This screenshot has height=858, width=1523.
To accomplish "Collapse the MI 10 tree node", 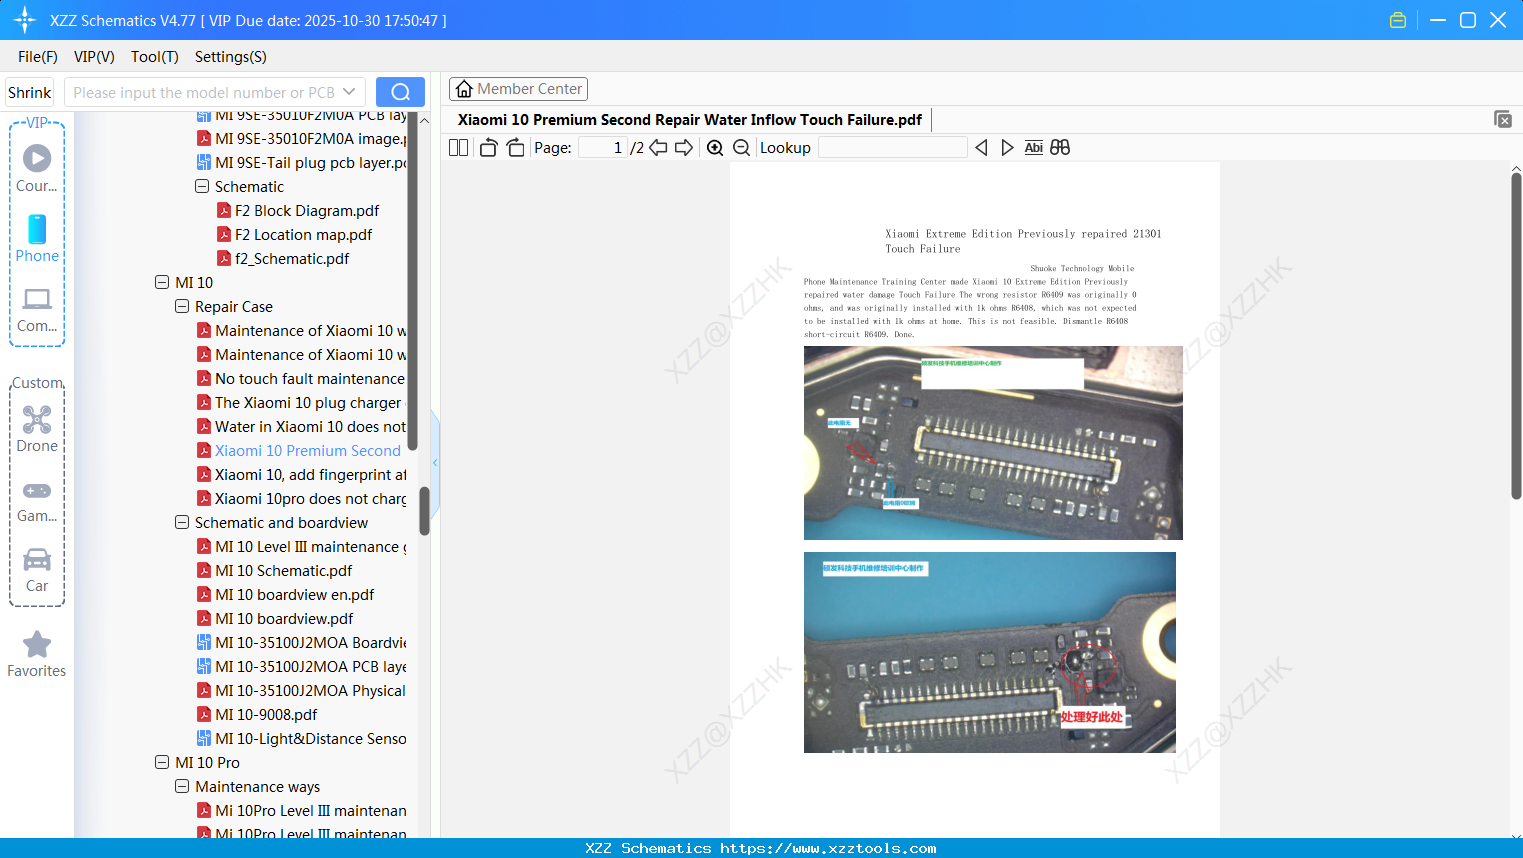I will 162,283.
